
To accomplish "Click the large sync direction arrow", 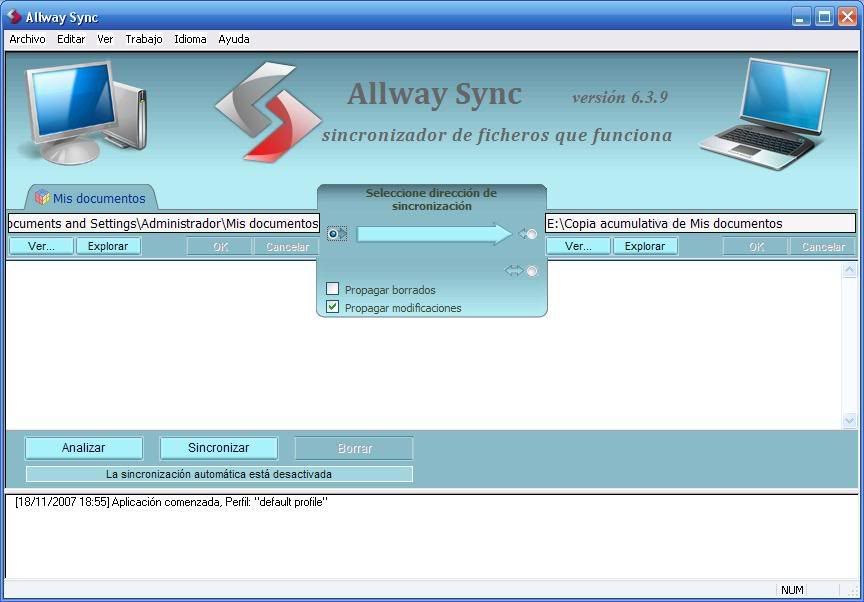I will (434, 234).
